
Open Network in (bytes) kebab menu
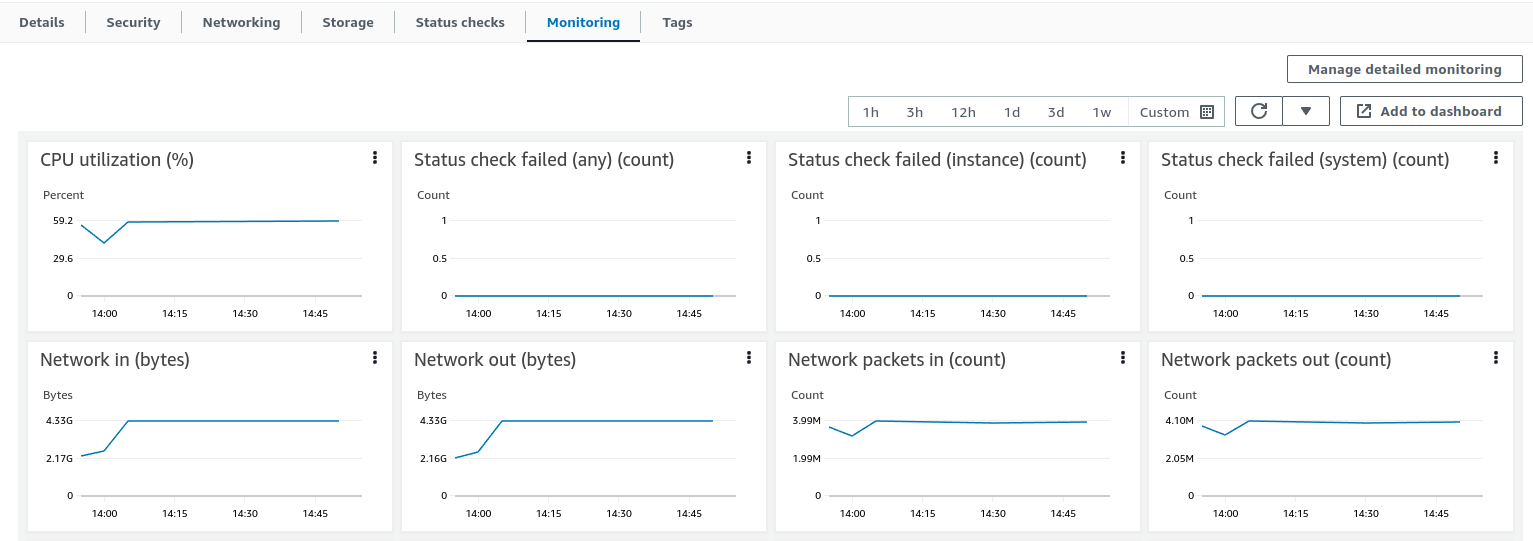tap(375, 358)
